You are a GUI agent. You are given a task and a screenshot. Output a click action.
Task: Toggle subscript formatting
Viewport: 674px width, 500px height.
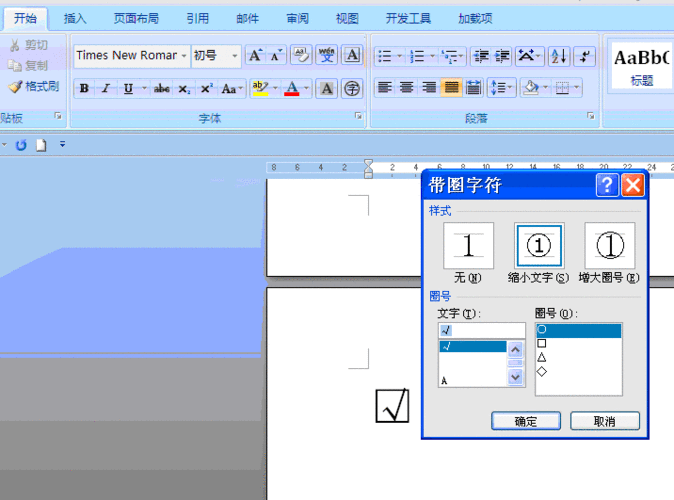(x=184, y=89)
